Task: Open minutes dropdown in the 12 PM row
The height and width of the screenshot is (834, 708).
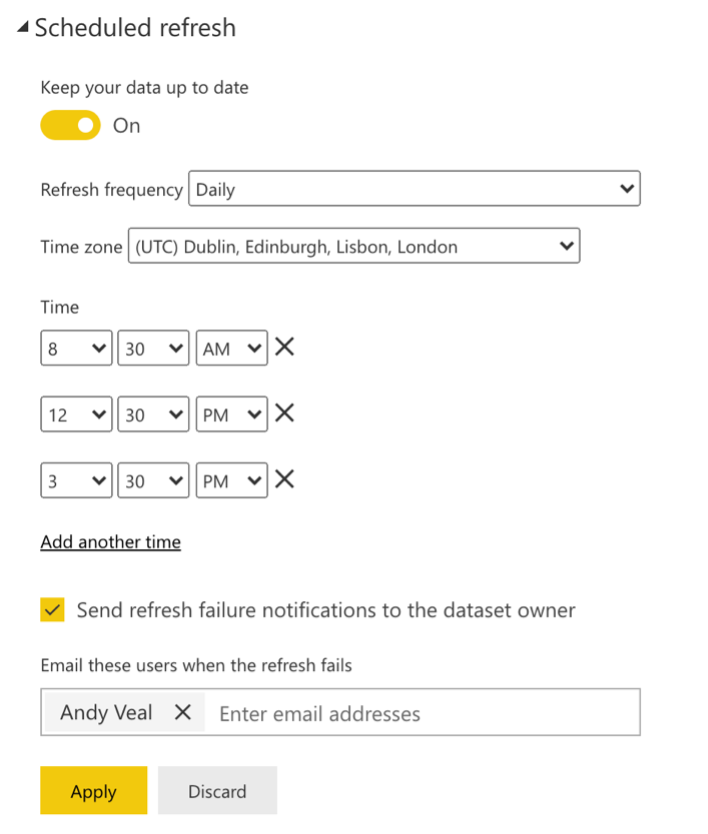Action: click(153, 414)
